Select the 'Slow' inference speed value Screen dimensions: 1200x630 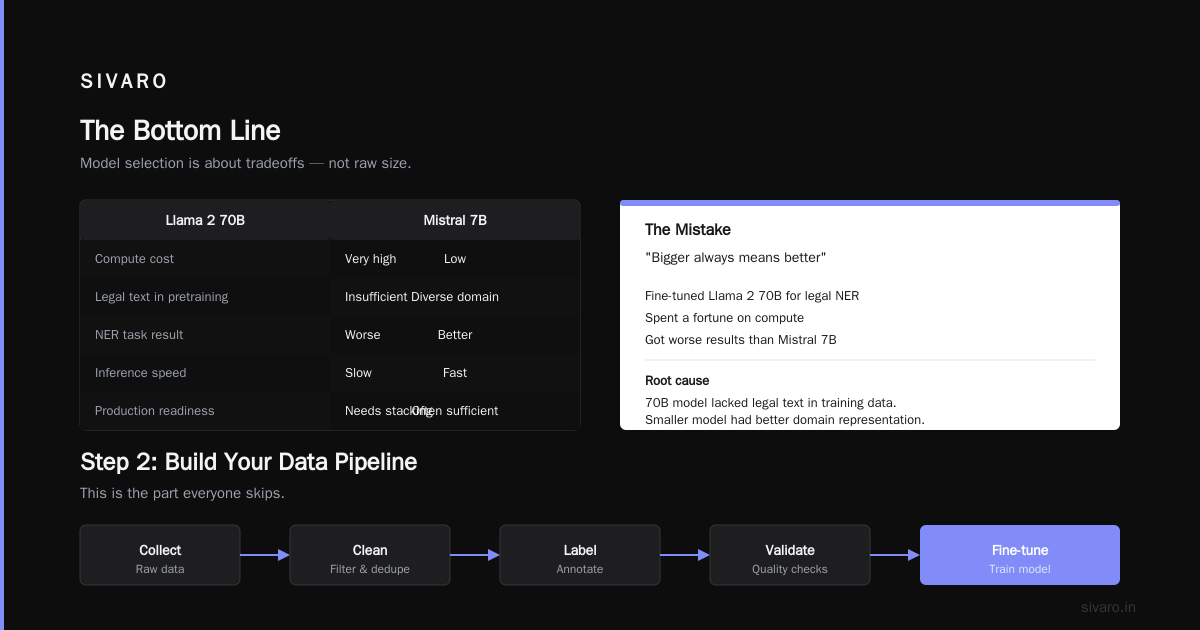[358, 373]
